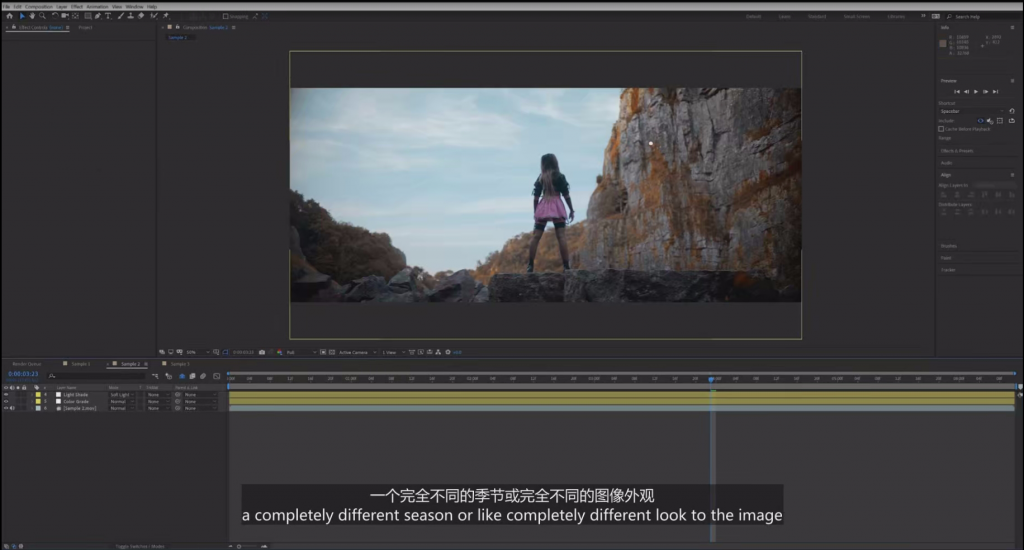Open the Effects & Presets panel

(x=957, y=151)
